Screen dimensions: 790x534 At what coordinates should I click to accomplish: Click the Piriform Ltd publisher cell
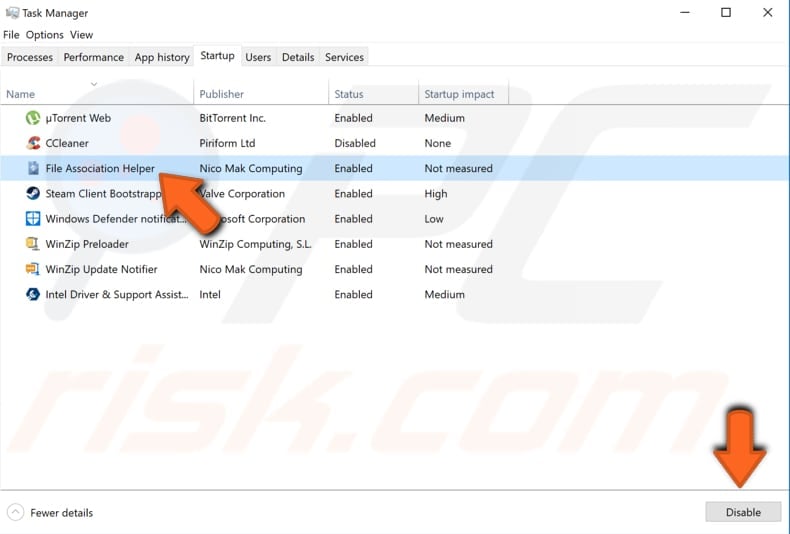(x=227, y=143)
